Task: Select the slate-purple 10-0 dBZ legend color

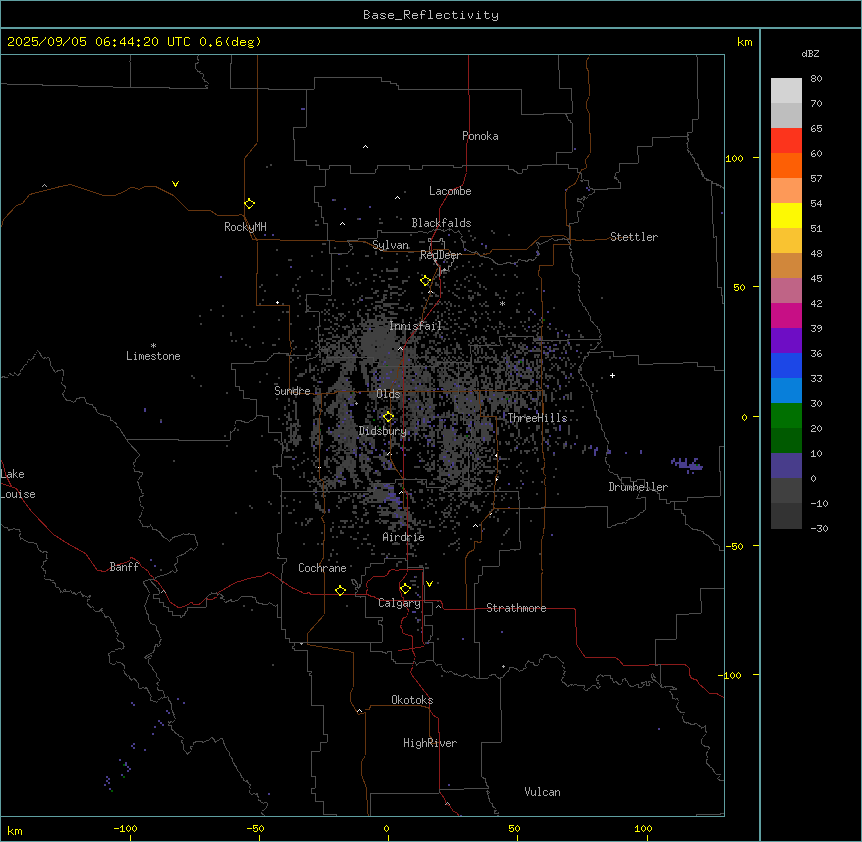Action: coord(786,466)
